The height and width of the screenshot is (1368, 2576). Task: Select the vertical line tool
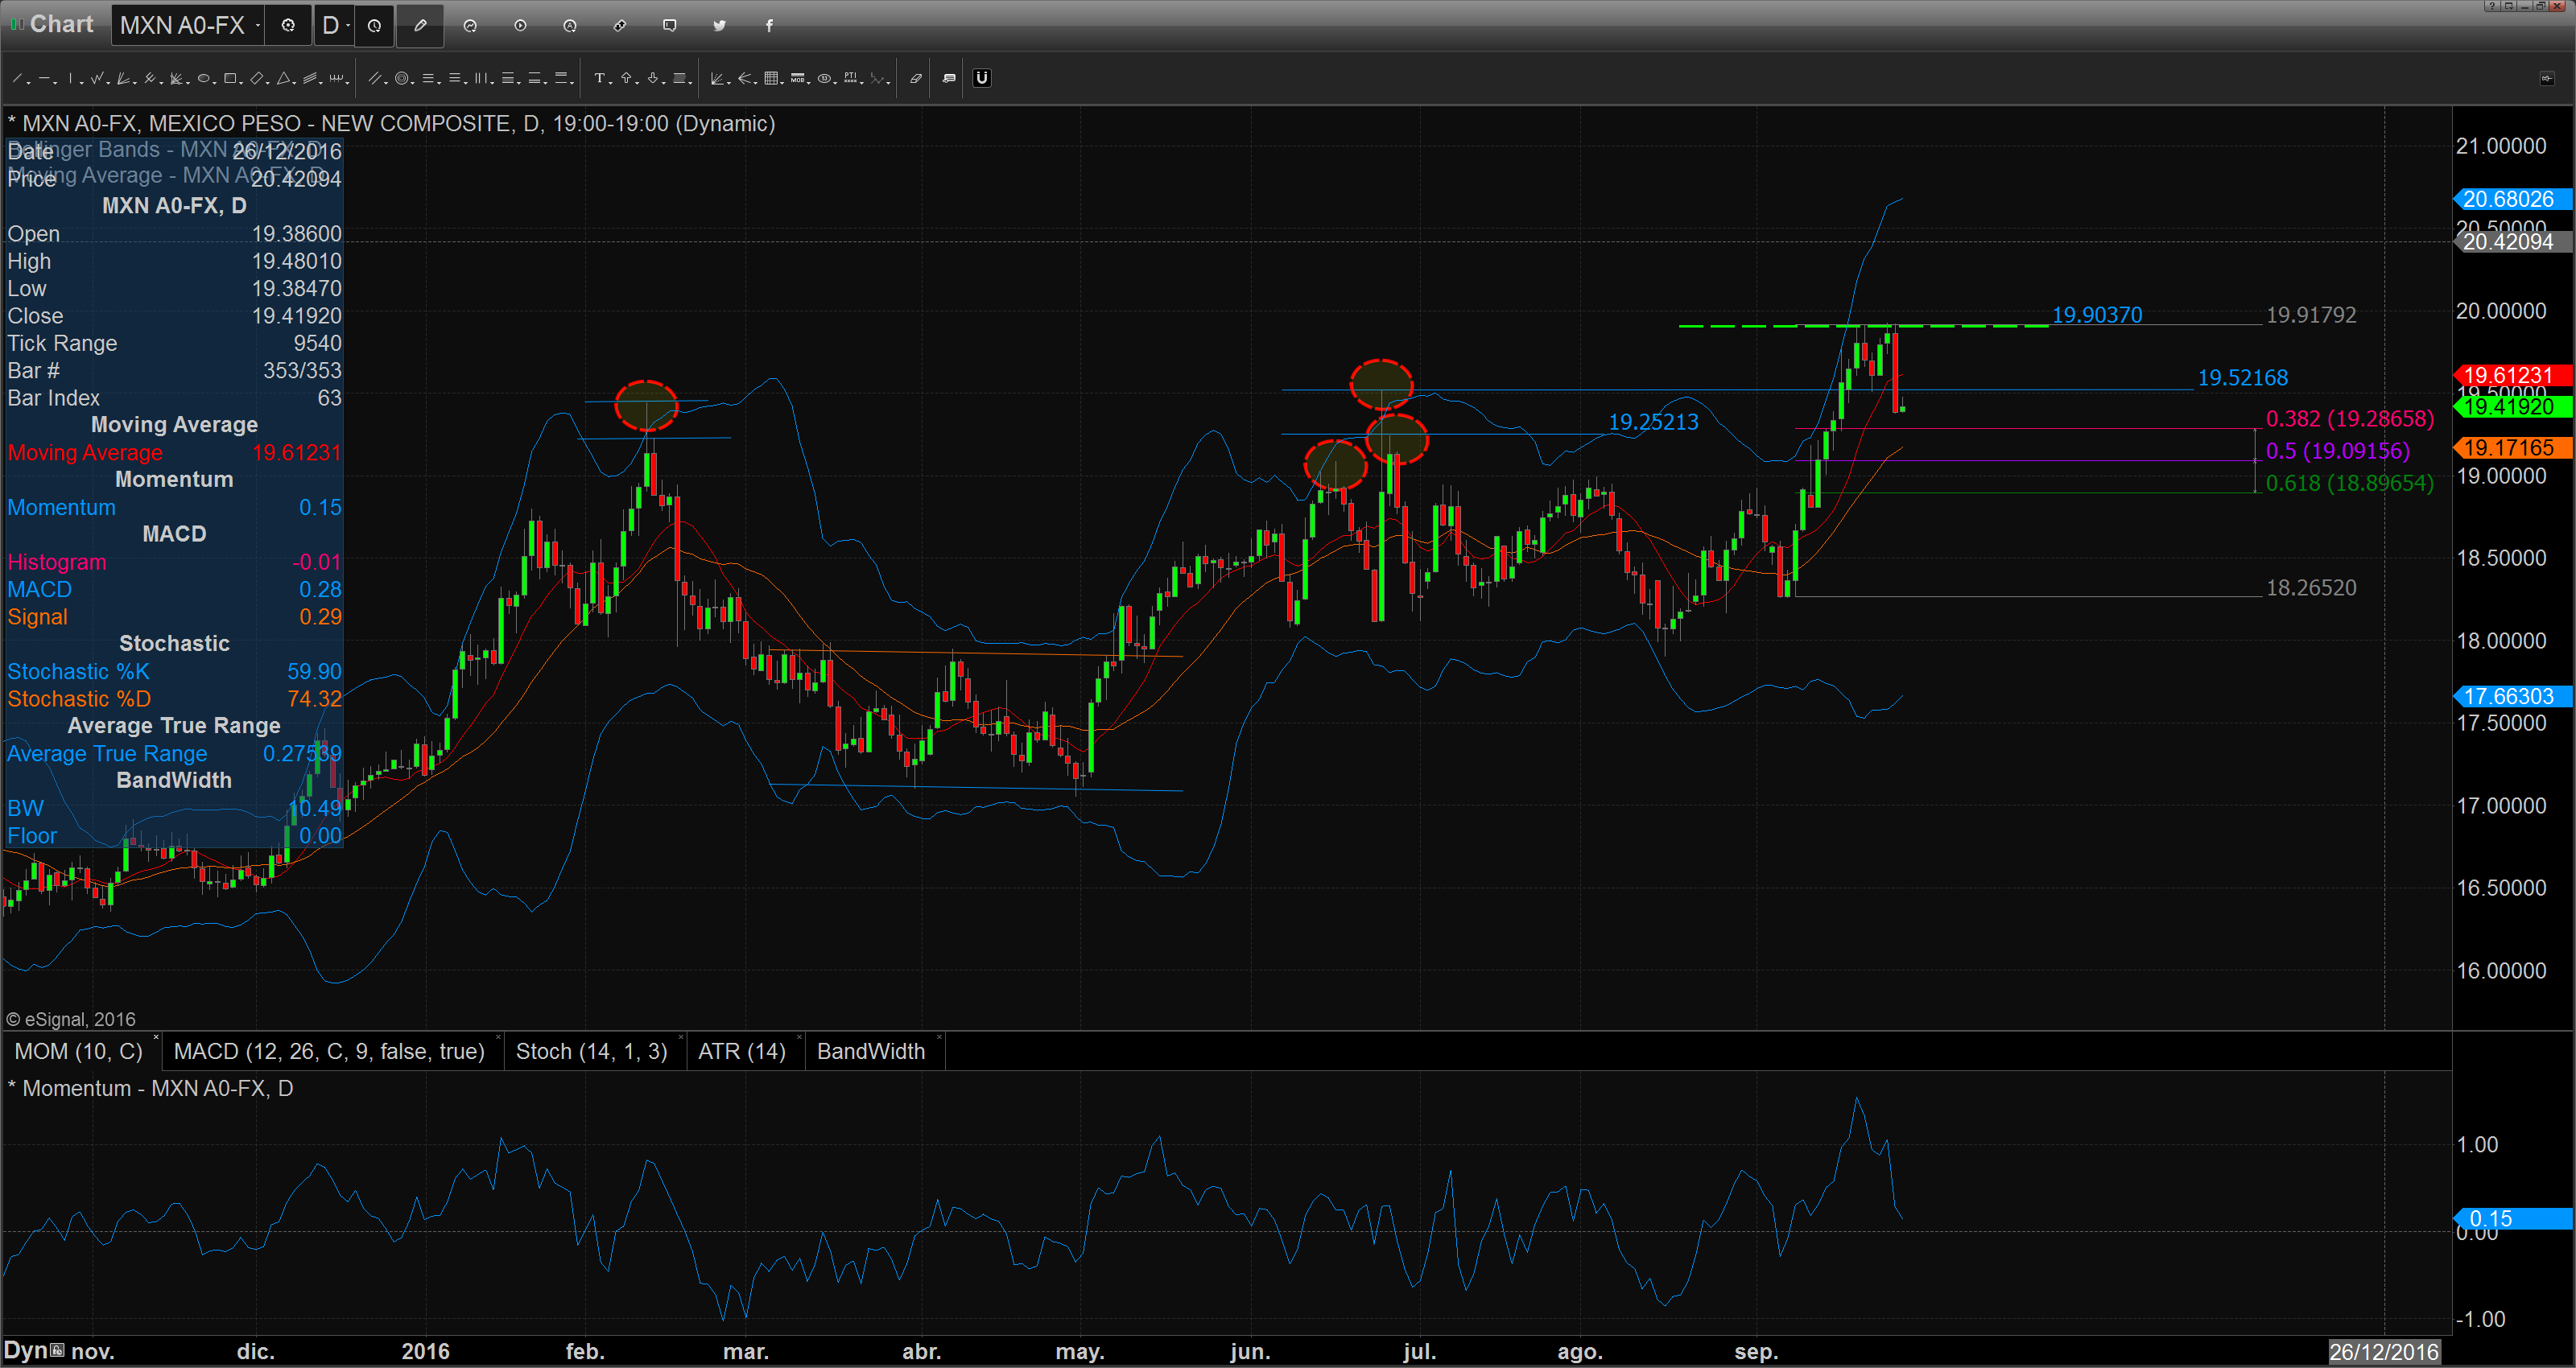pyautogui.click(x=70, y=78)
